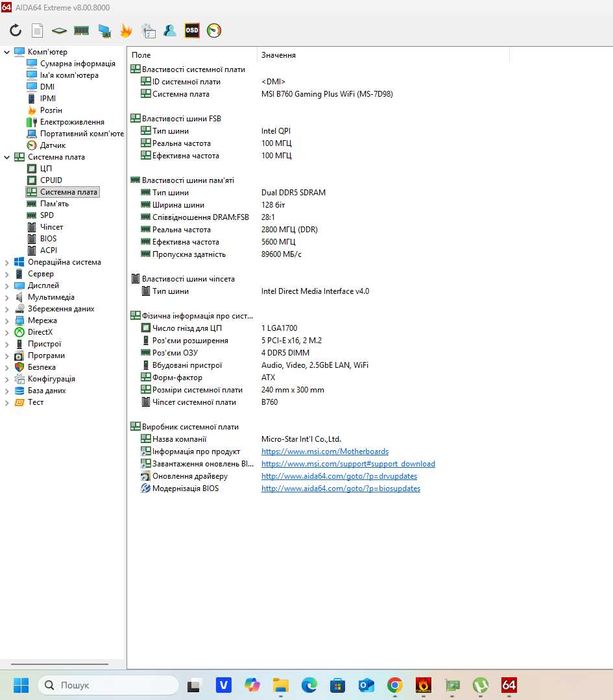Expand the Дисплей tree node
Image resolution: width=613 pixels, height=700 pixels.
click(7, 286)
